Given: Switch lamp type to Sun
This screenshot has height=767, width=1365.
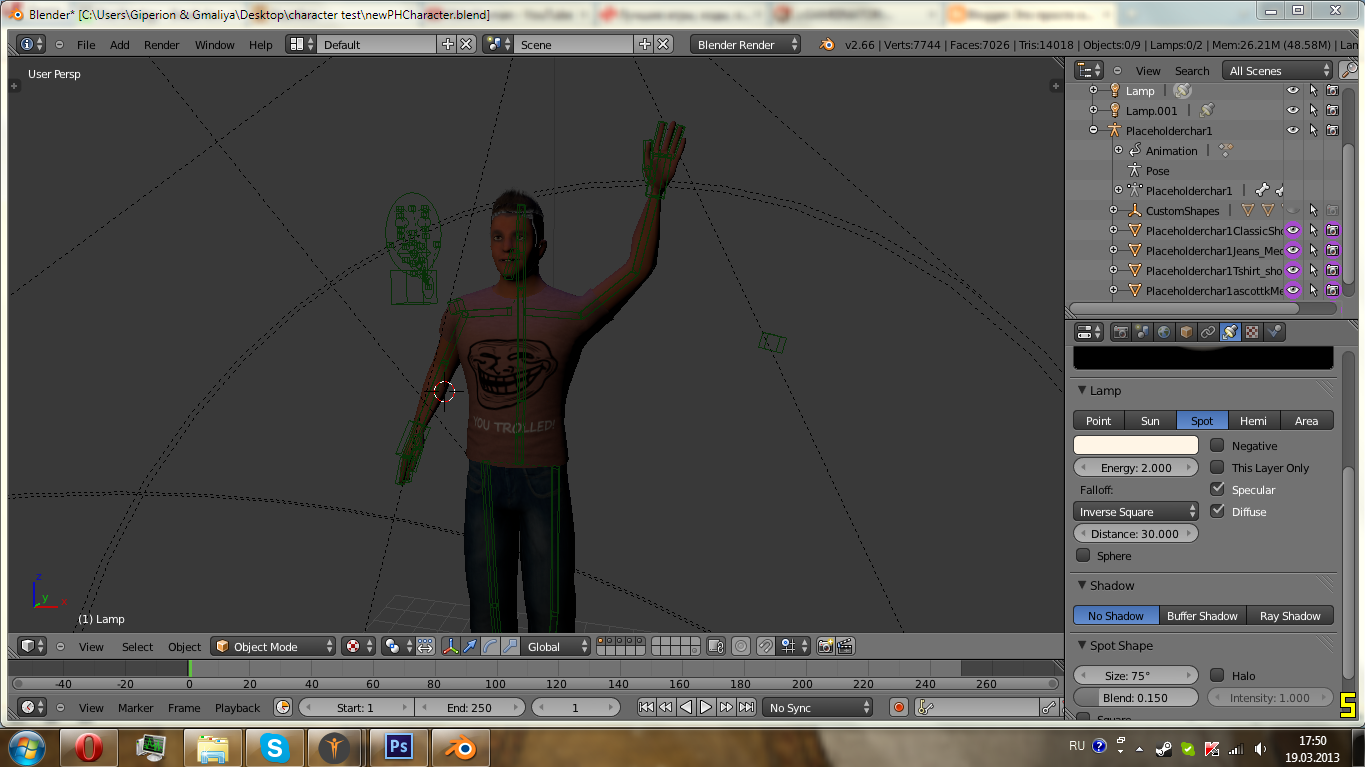Looking at the screenshot, I should tap(1151, 420).
